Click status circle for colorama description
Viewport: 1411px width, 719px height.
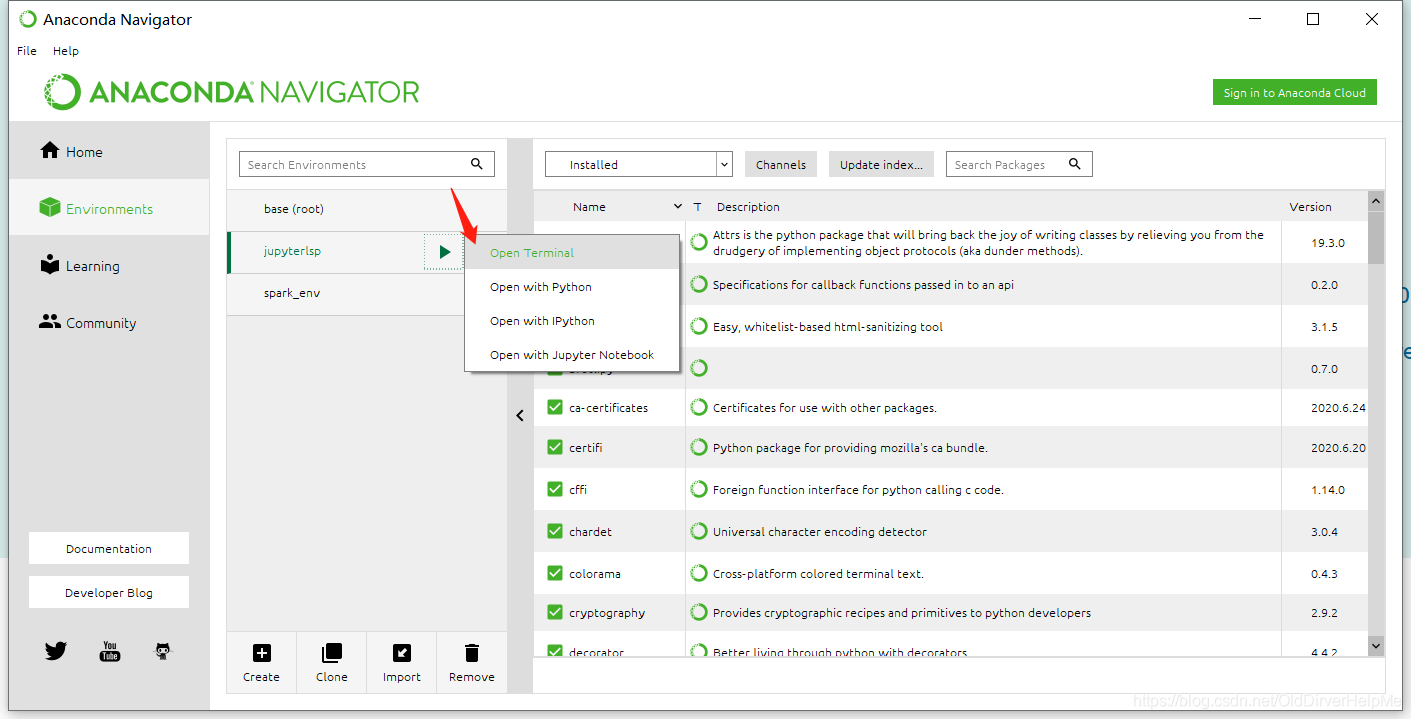click(699, 573)
